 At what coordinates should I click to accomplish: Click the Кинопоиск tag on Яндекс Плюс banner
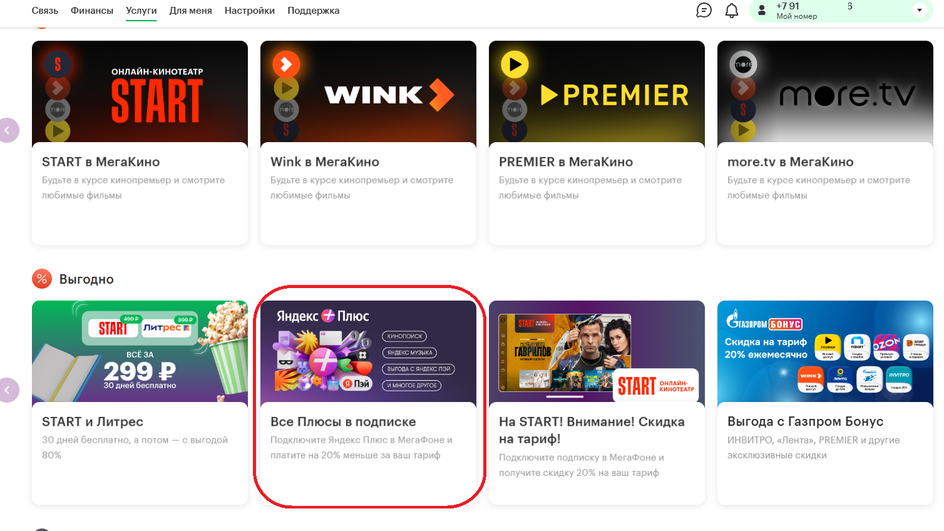click(405, 336)
